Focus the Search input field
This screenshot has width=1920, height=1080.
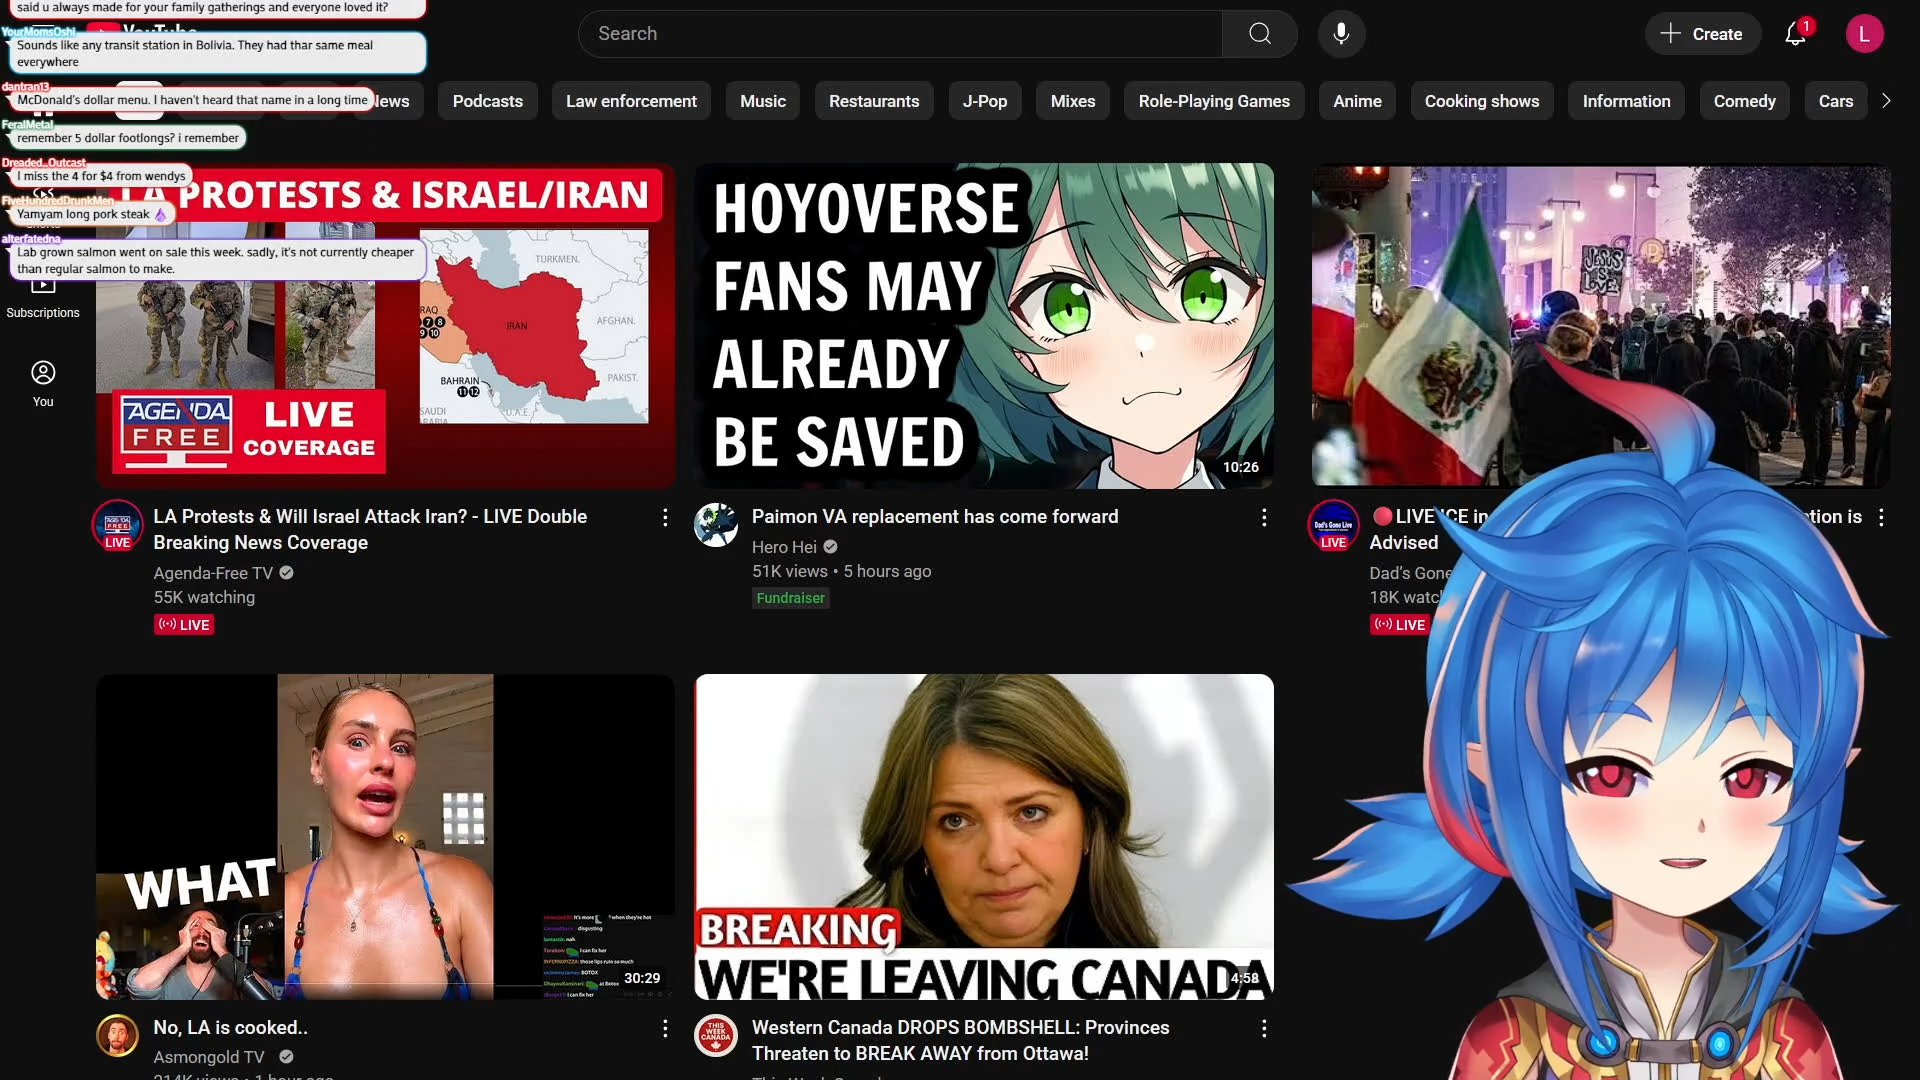tap(900, 34)
